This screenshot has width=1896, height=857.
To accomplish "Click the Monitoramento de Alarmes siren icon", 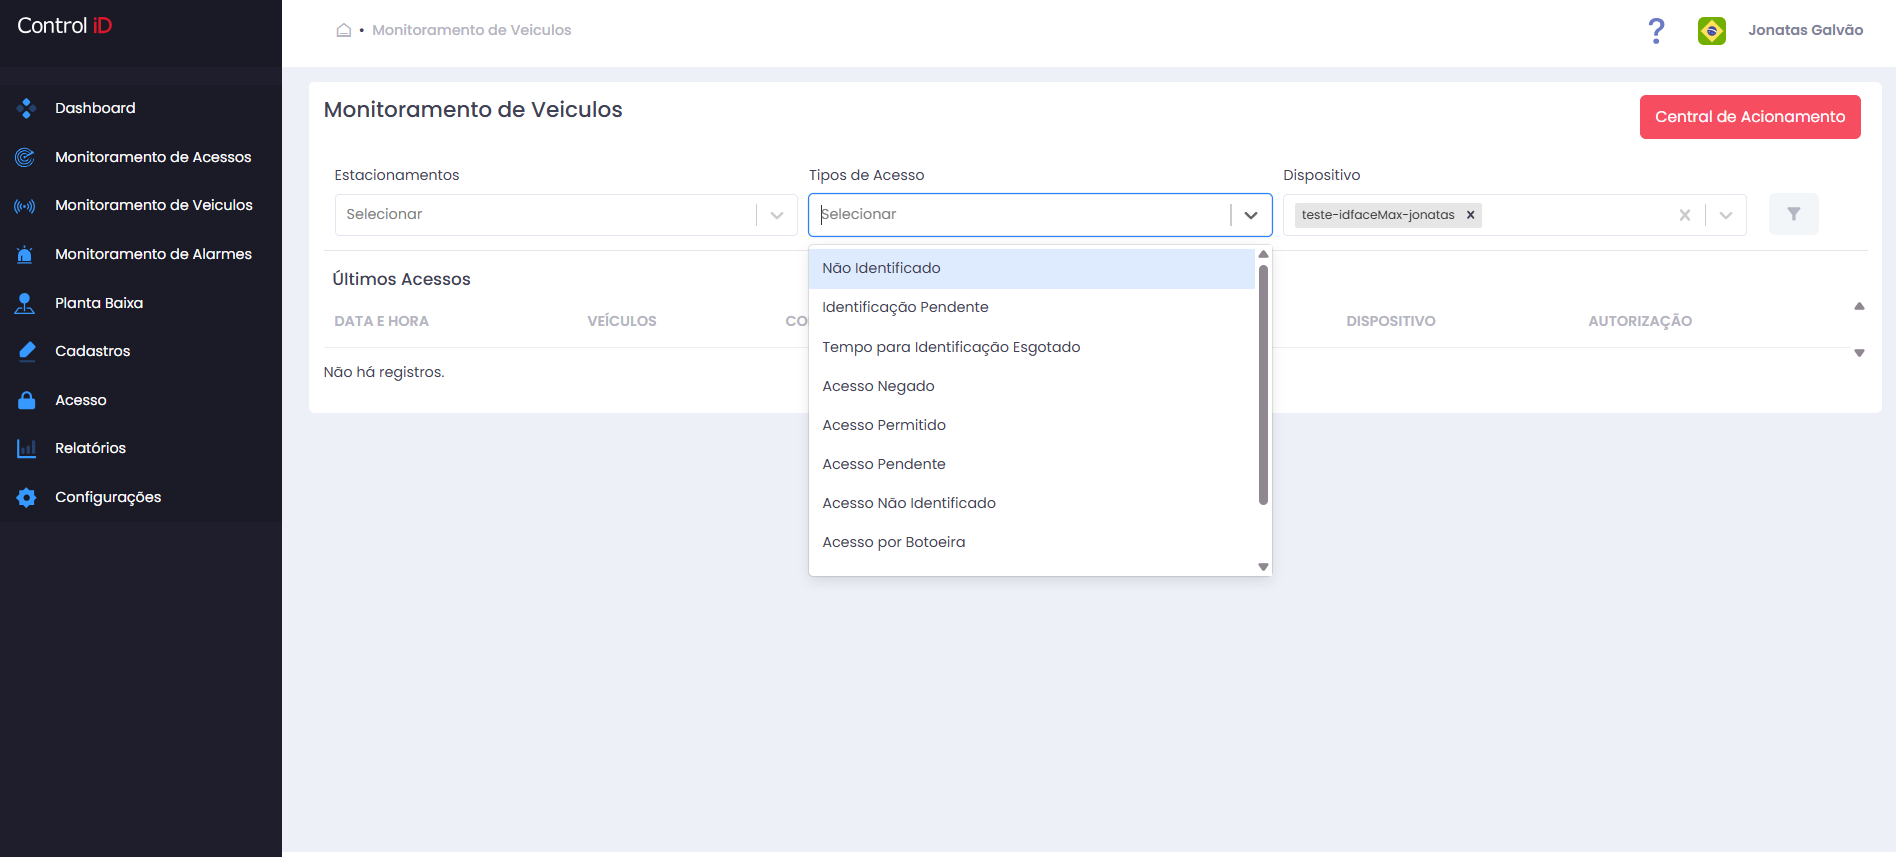I will pyautogui.click(x=26, y=254).
